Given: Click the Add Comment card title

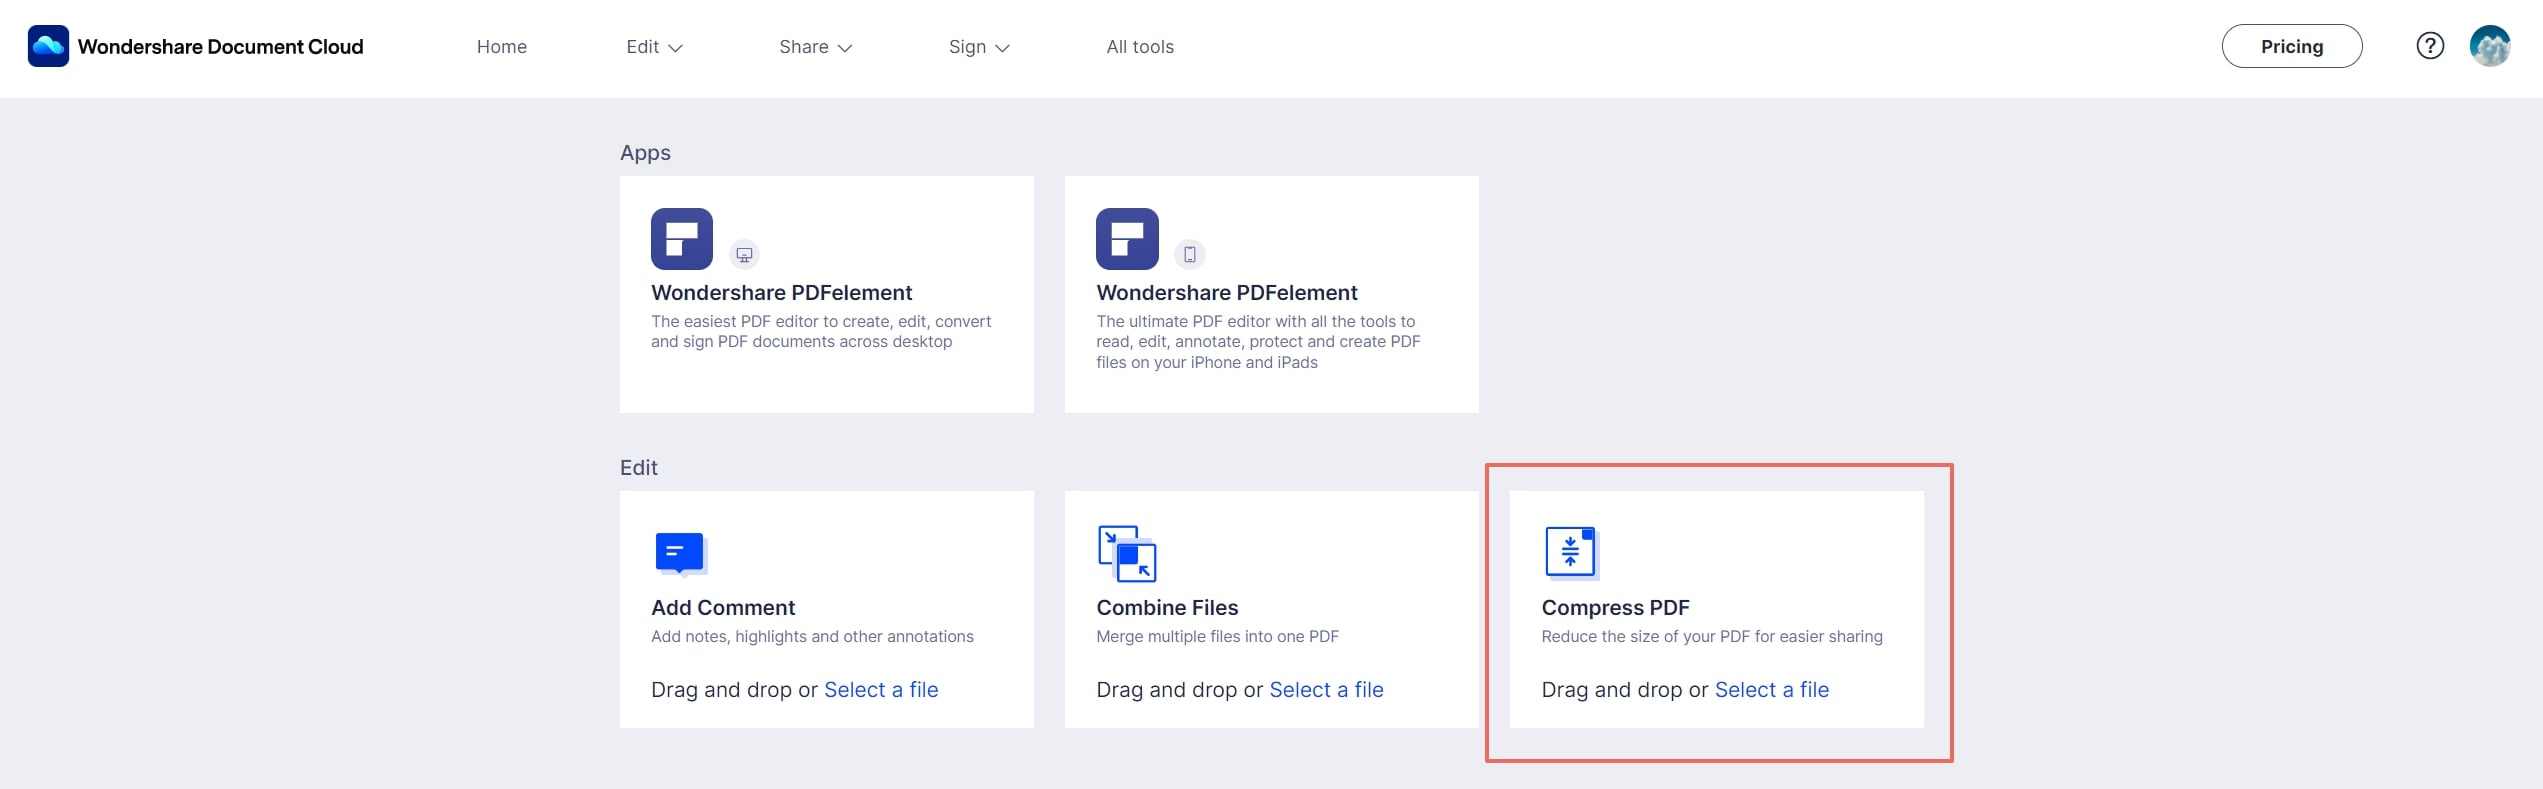Looking at the screenshot, I should click(723, 608).
